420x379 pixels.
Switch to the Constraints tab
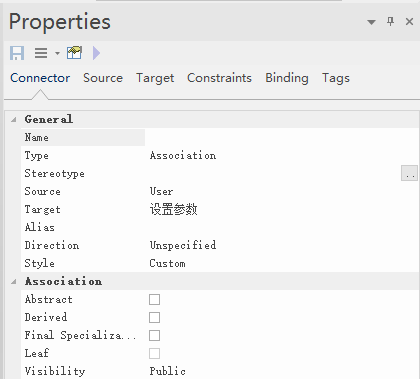(219, 78)
